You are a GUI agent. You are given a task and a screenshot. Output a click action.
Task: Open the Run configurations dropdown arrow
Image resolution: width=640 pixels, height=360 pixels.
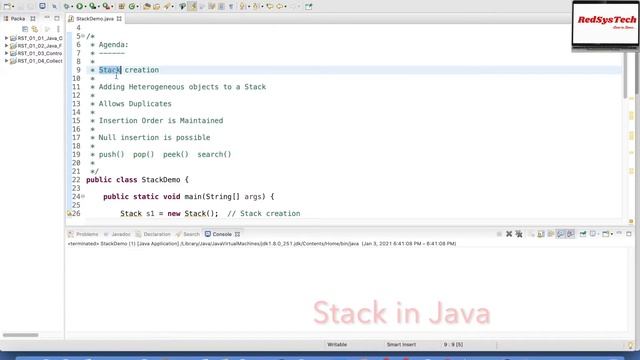click(85, 7)
